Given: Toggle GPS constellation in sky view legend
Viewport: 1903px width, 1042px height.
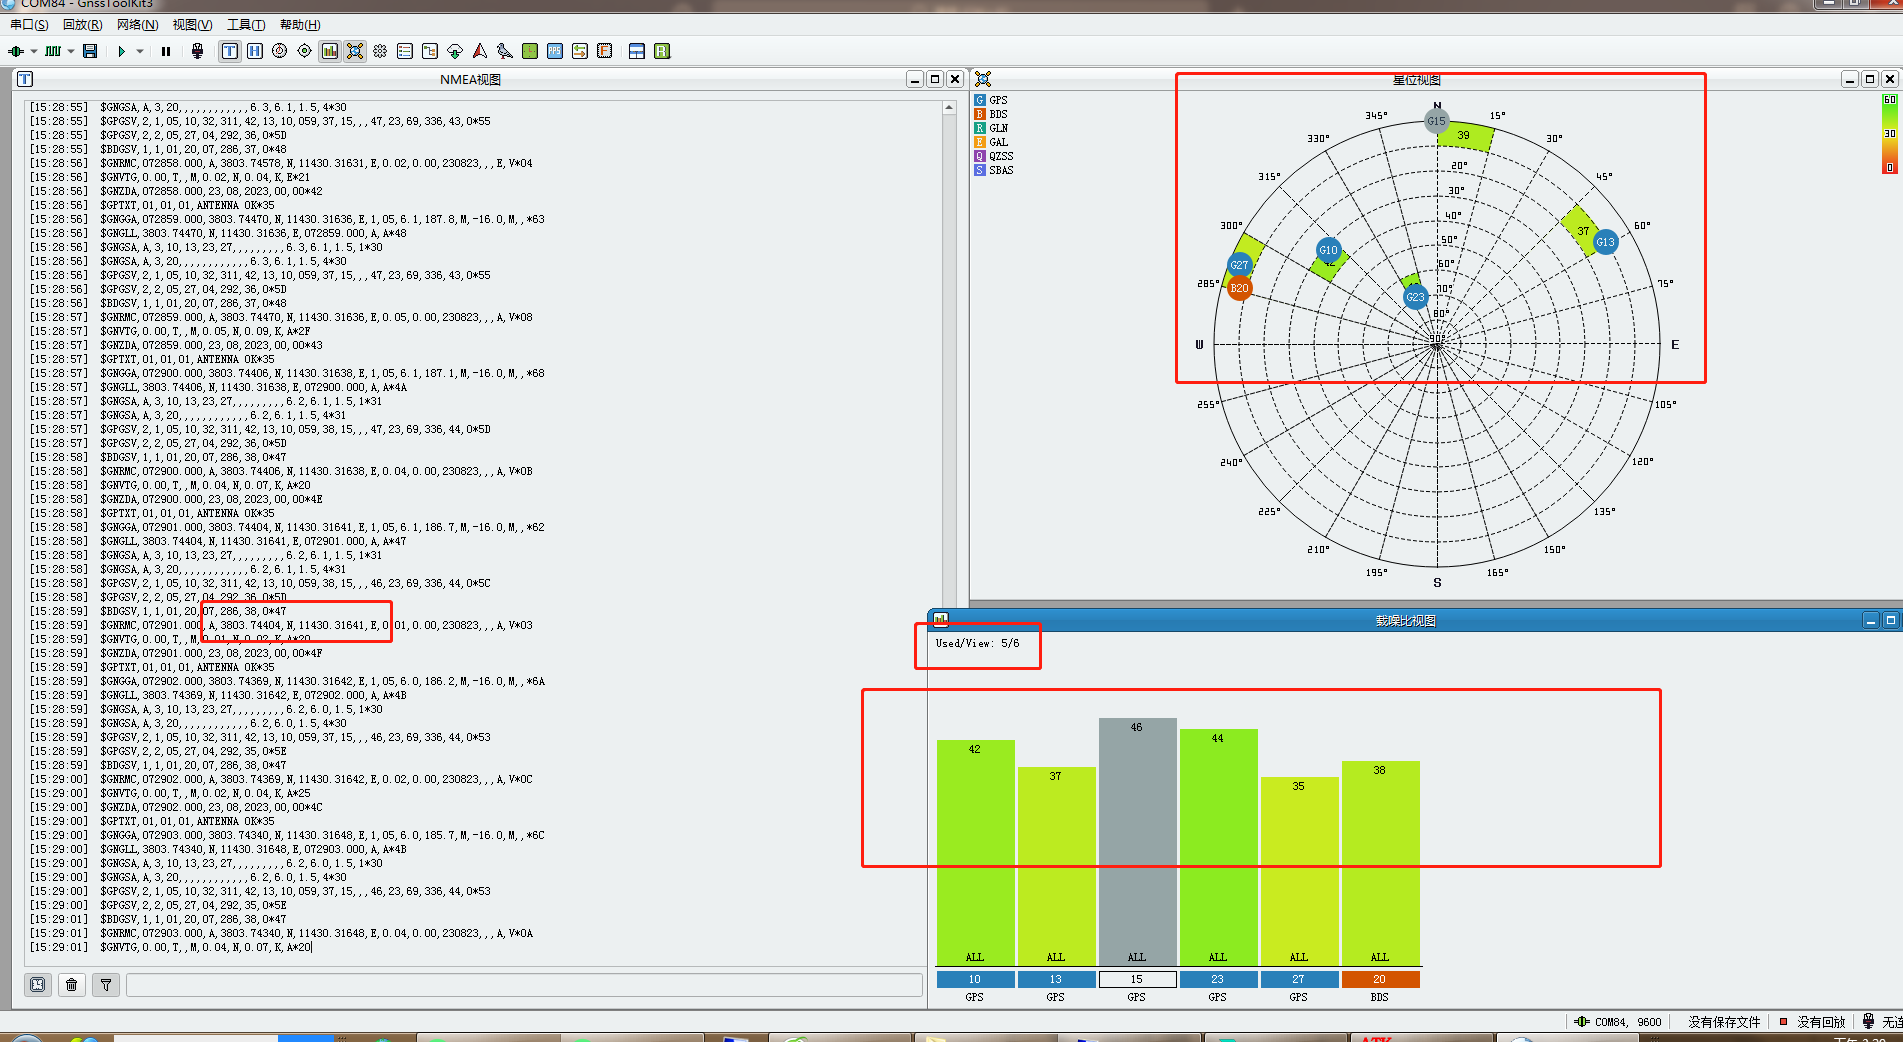Looking at the screenshot, I should pos(991,100).
